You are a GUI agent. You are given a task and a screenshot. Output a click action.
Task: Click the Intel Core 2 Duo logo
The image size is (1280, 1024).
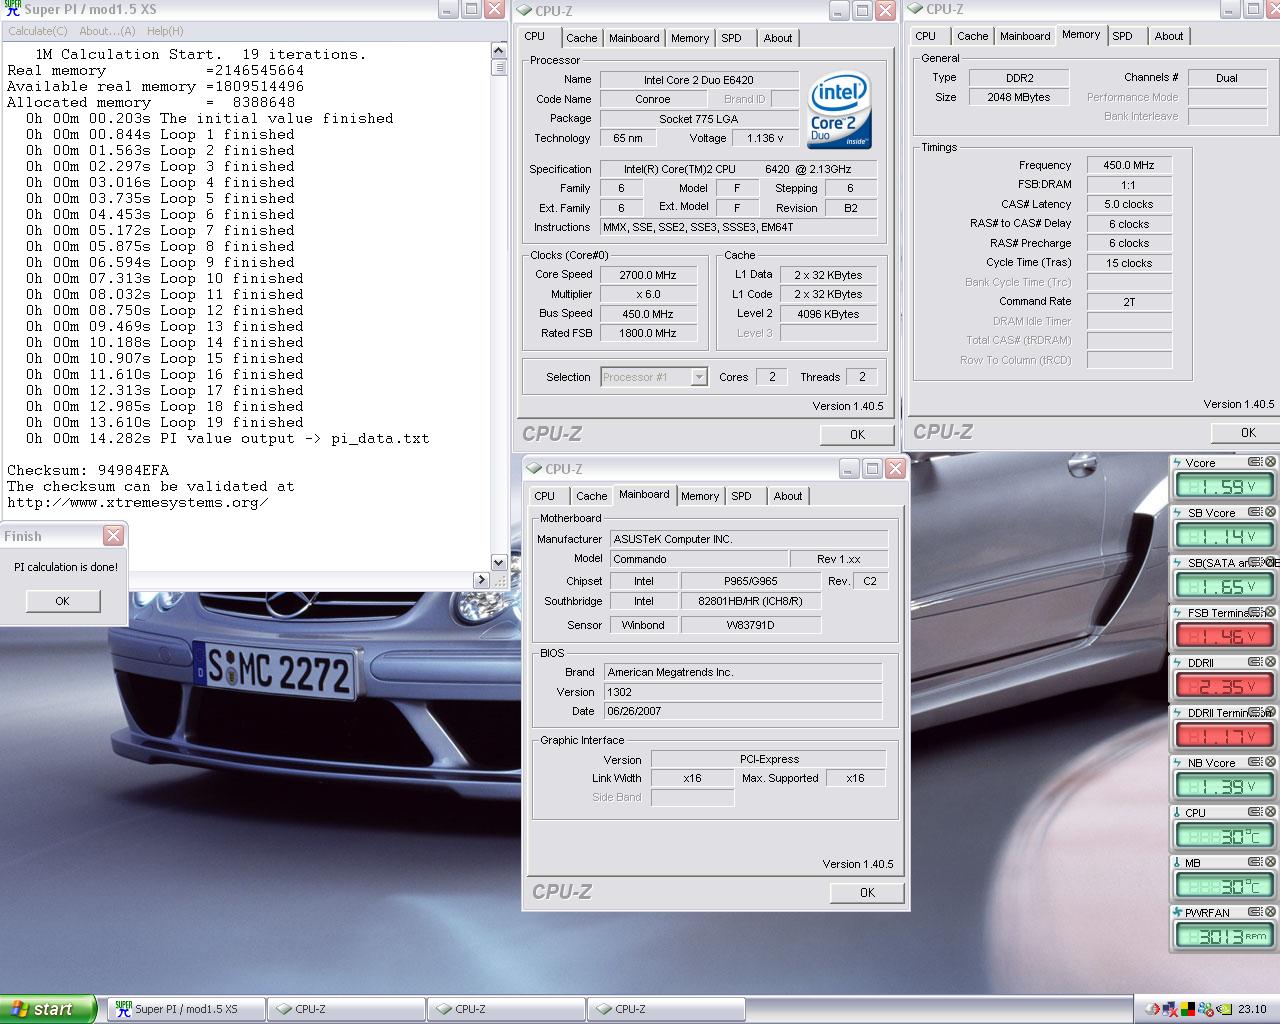click(x=840, y=109)
